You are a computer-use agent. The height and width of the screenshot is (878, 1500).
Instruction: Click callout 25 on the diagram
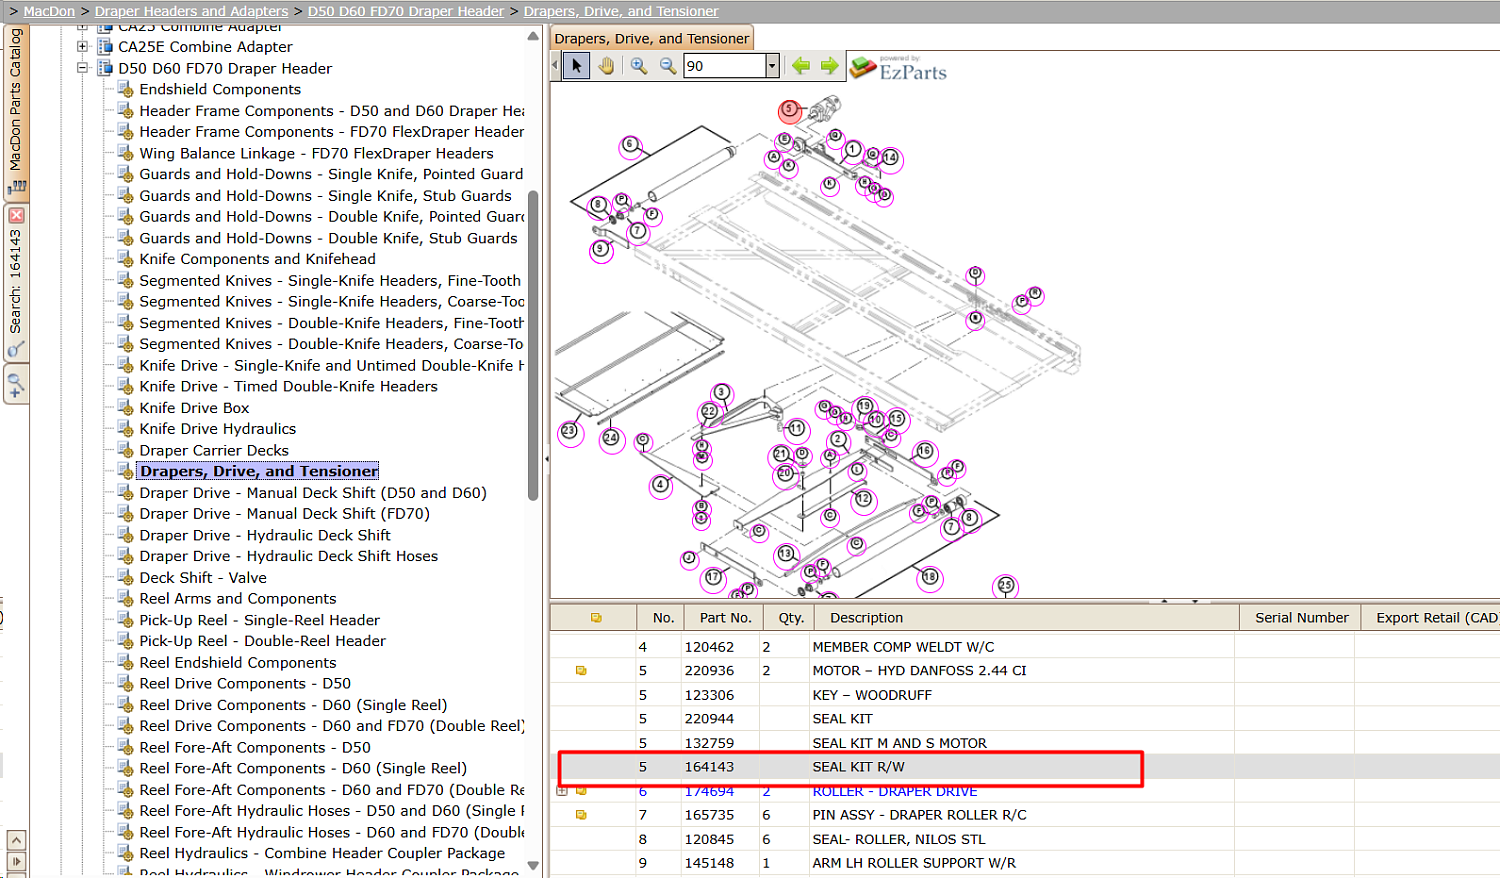[x=1005, y=586]
